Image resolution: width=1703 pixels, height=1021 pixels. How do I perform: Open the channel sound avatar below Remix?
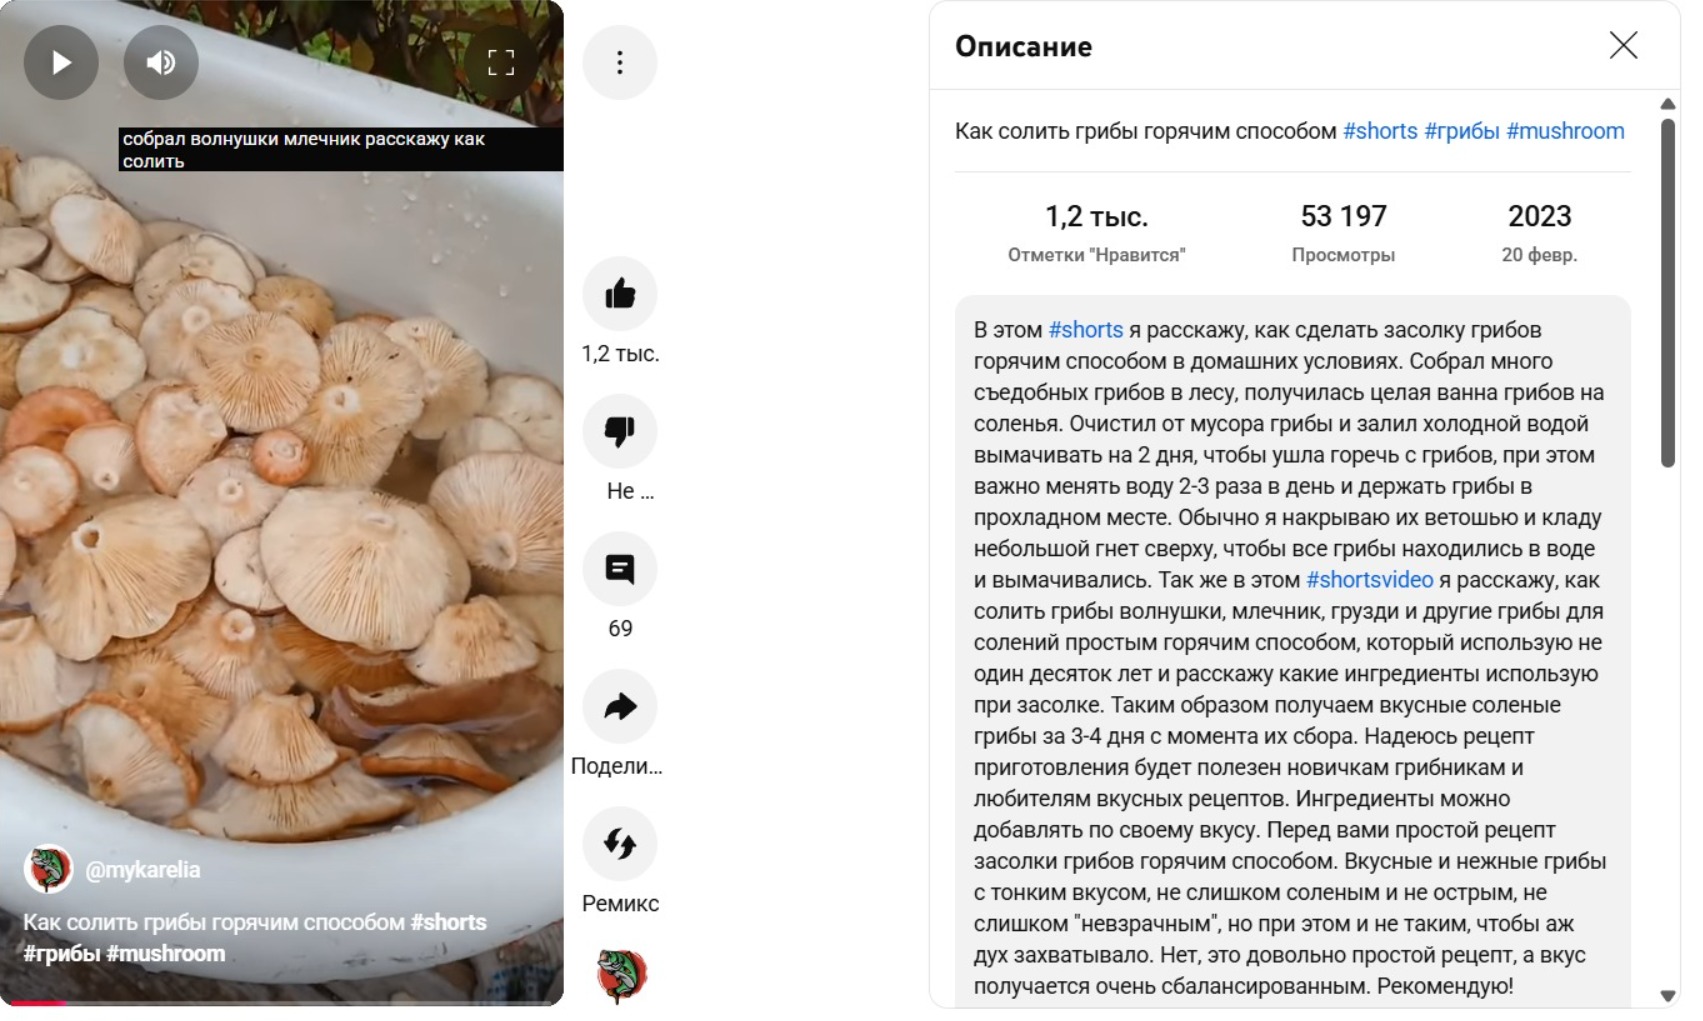621,975
